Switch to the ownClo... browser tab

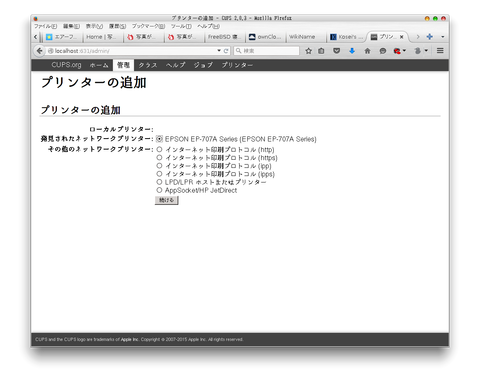coord(265,37)
